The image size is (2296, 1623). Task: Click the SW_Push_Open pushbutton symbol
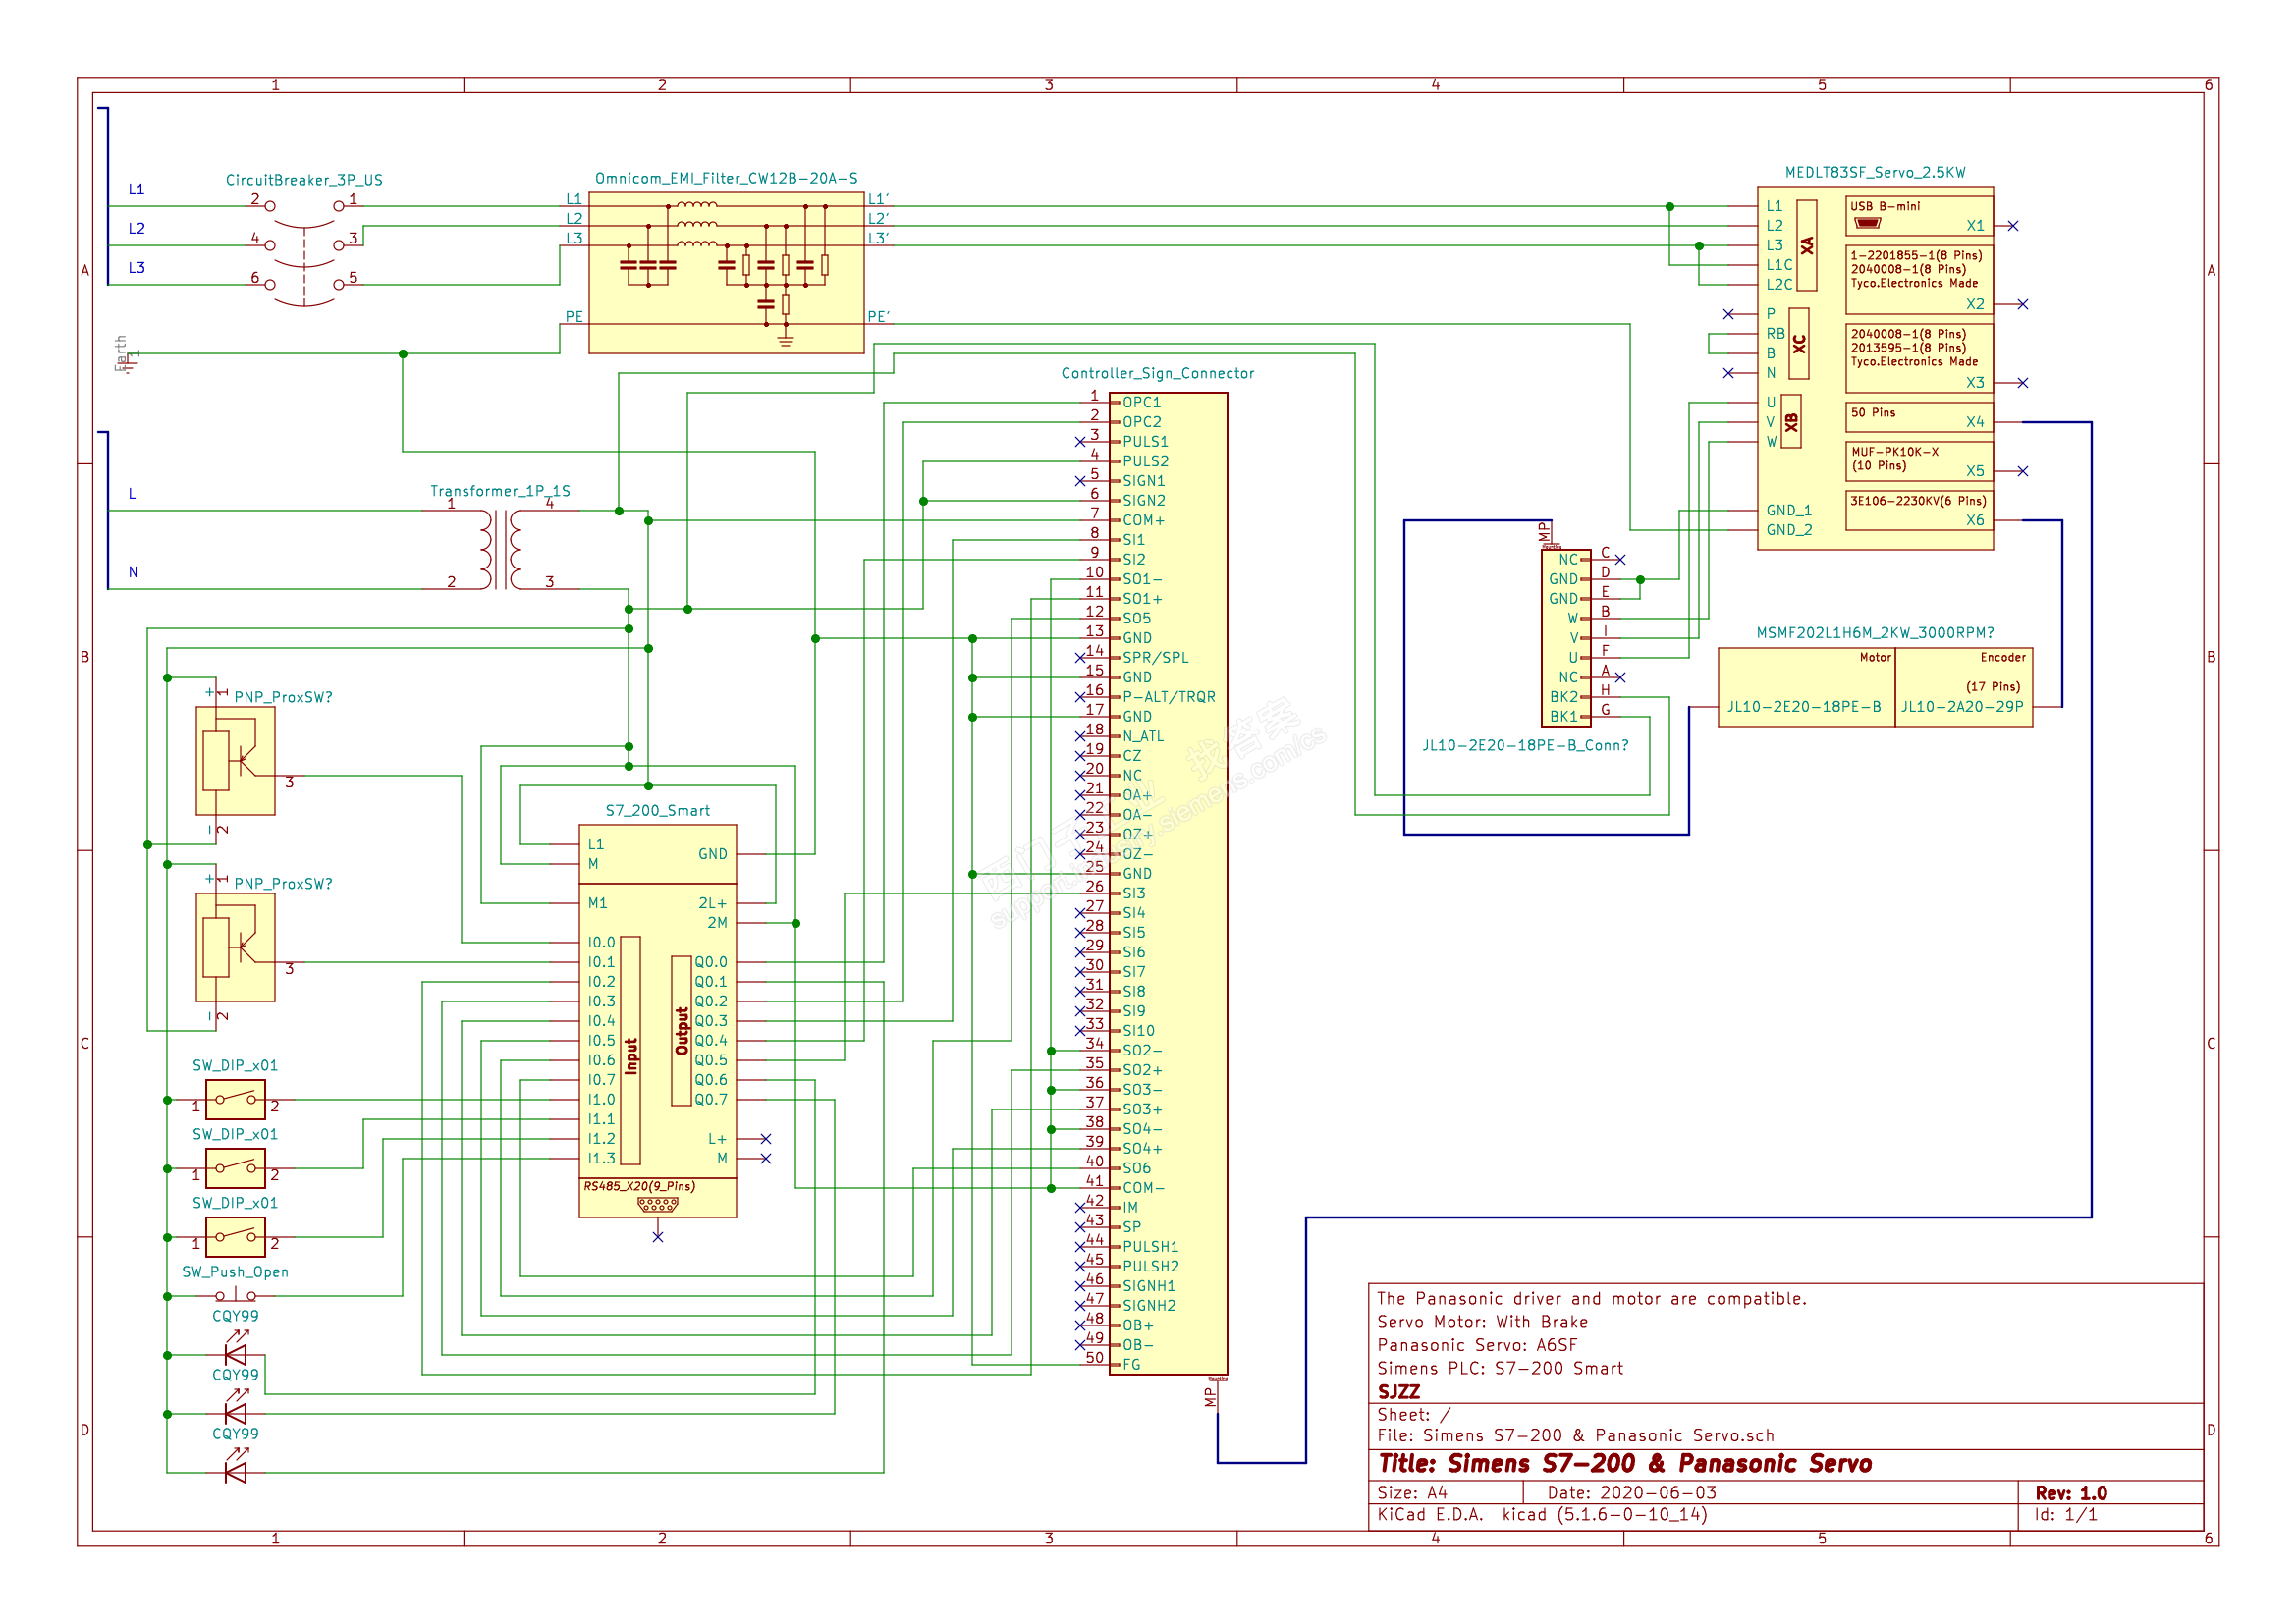236,1296
